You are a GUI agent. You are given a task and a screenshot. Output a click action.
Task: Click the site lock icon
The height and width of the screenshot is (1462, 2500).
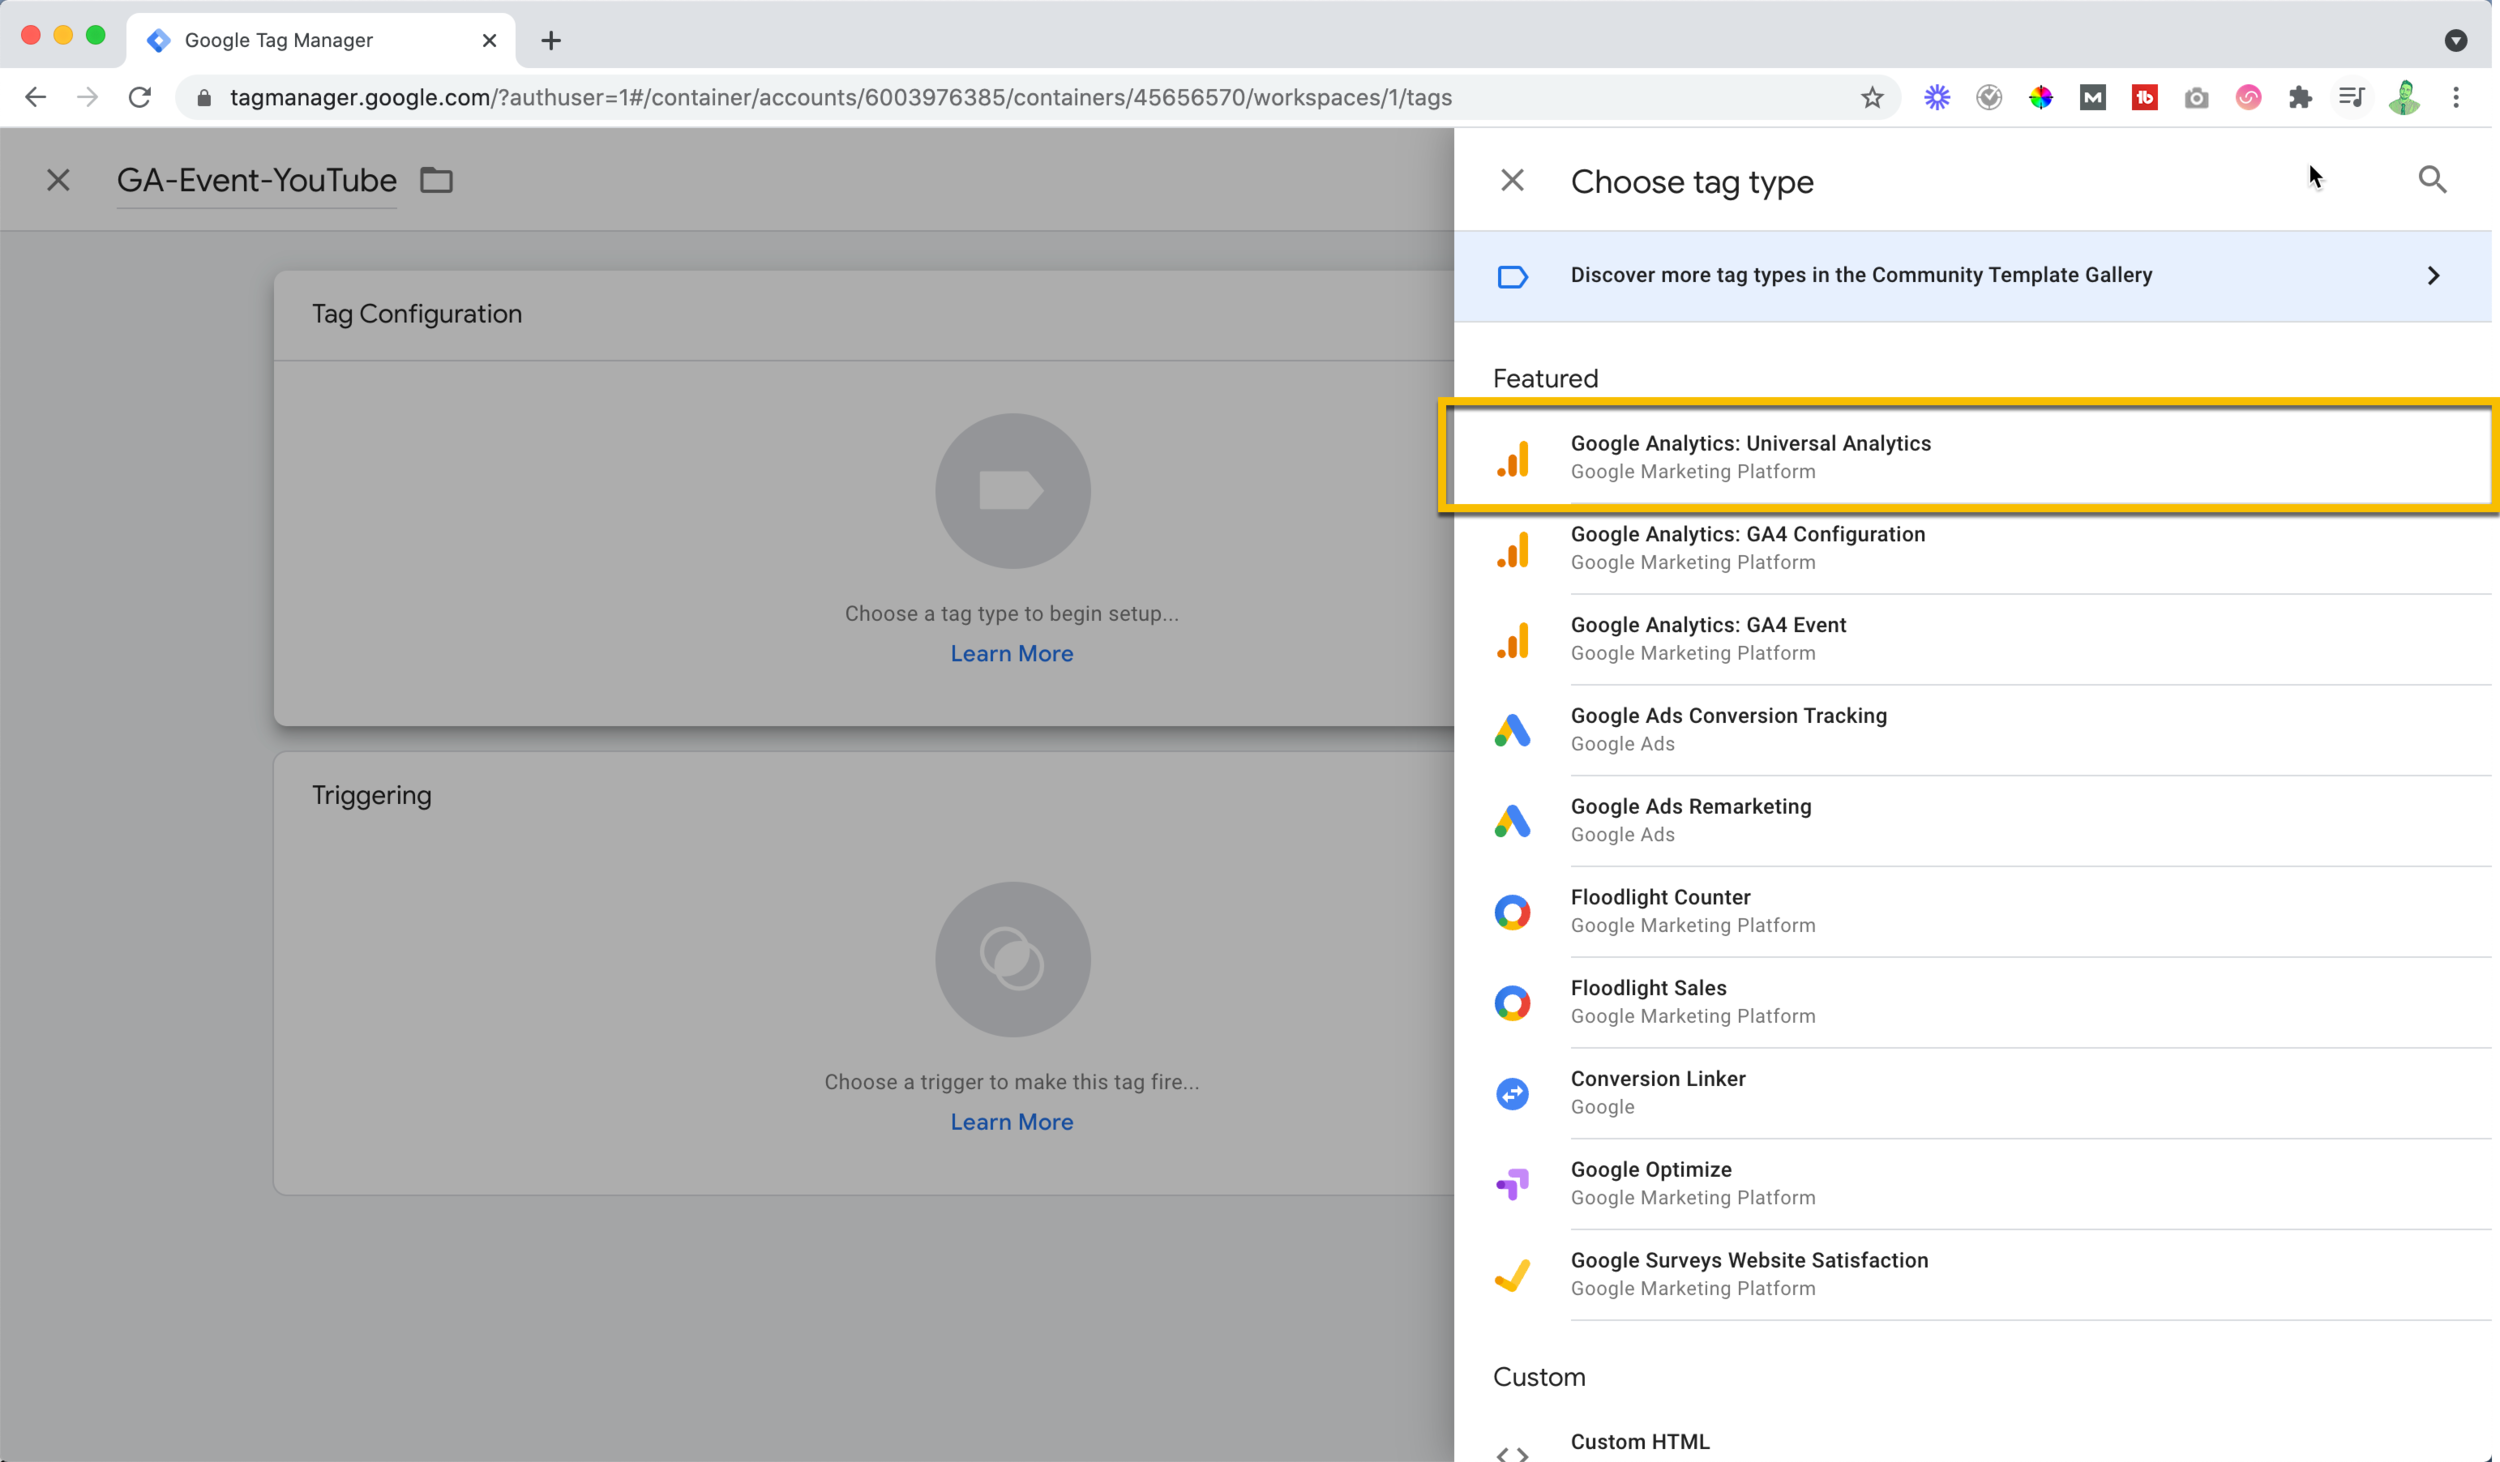[204, 98]
